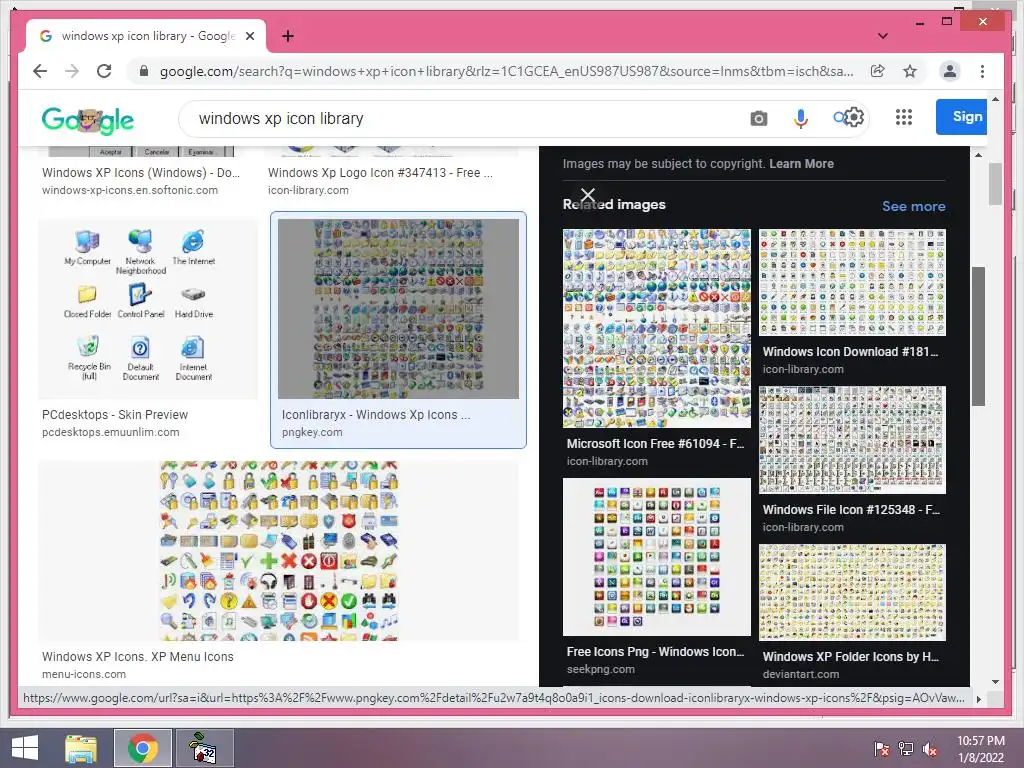The width and height of the screenshot is (1024, 768).
Task: Open the PCdesktops Skin Preview image
Action: (148, 308)
